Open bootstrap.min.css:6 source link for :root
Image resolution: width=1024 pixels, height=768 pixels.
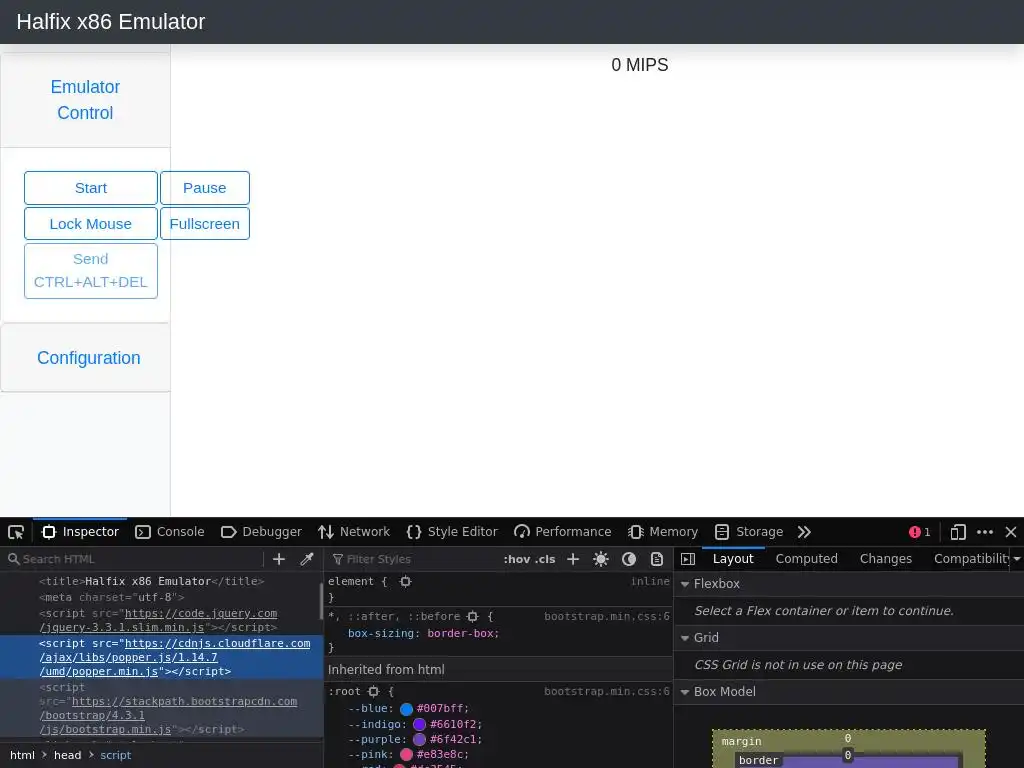(x=607, y=692)
